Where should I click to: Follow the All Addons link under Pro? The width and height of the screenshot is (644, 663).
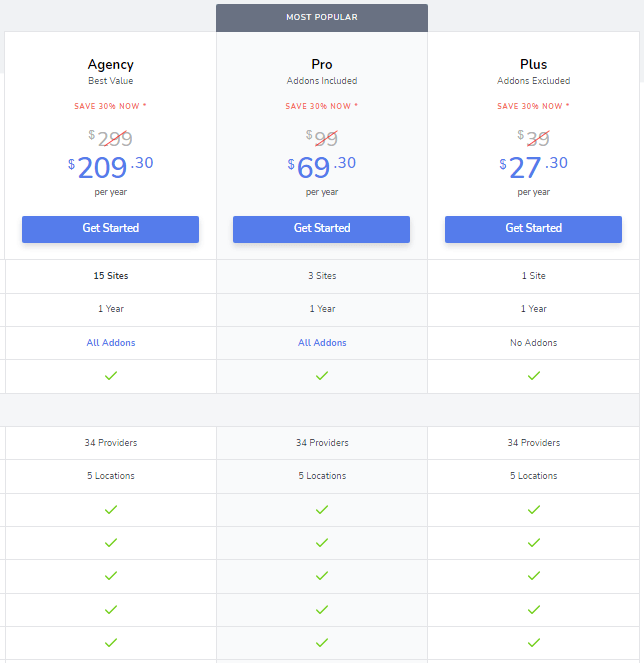pyautogui.click(x=322, y=343)
